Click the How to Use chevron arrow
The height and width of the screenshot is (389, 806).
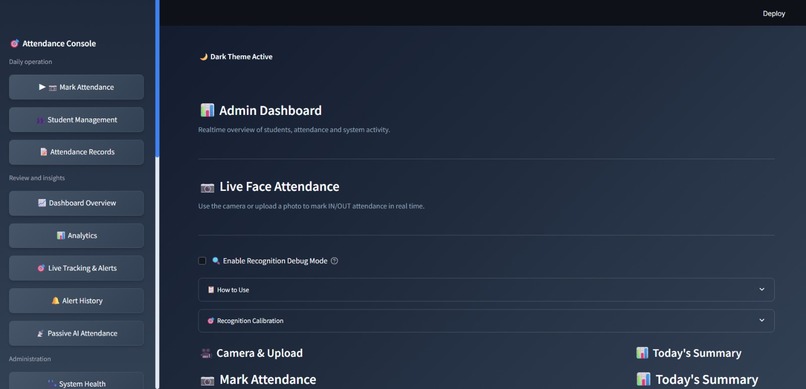(x=762, y=289)
